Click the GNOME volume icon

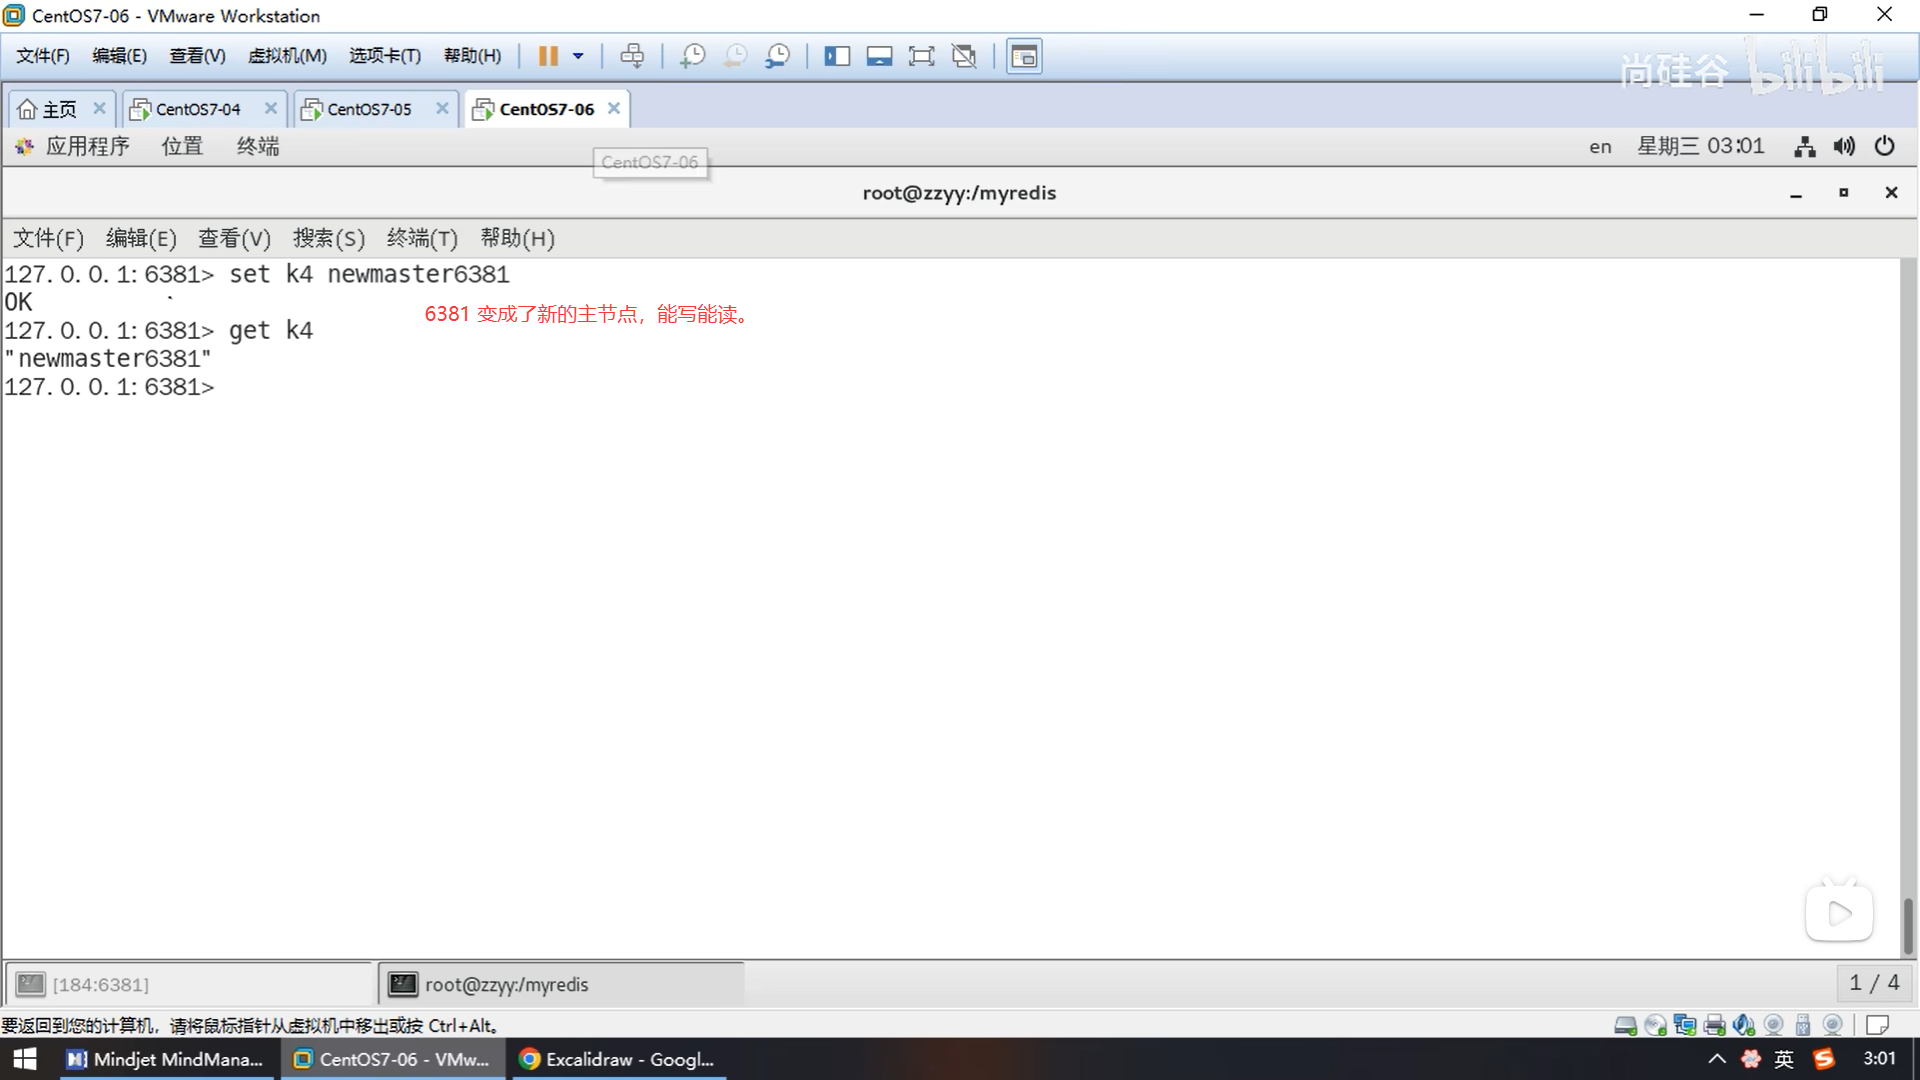[1844, 147]
